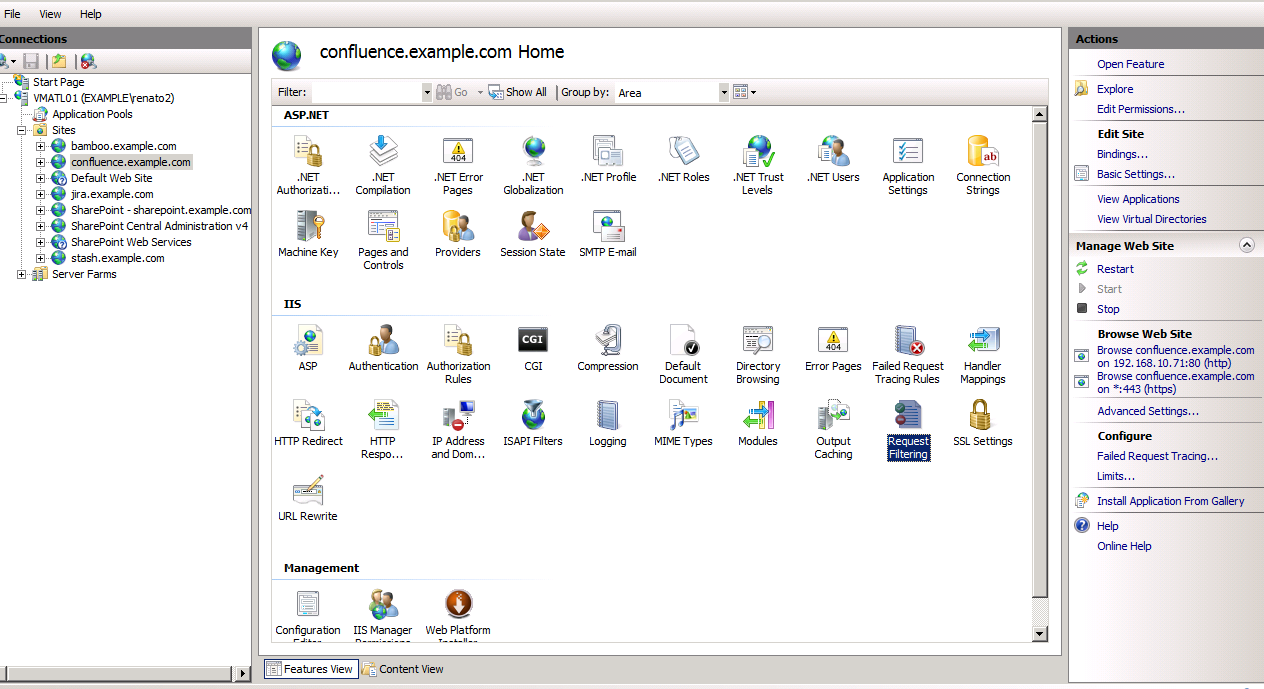
Task: Open the View menu
Action: coord(50,14)
